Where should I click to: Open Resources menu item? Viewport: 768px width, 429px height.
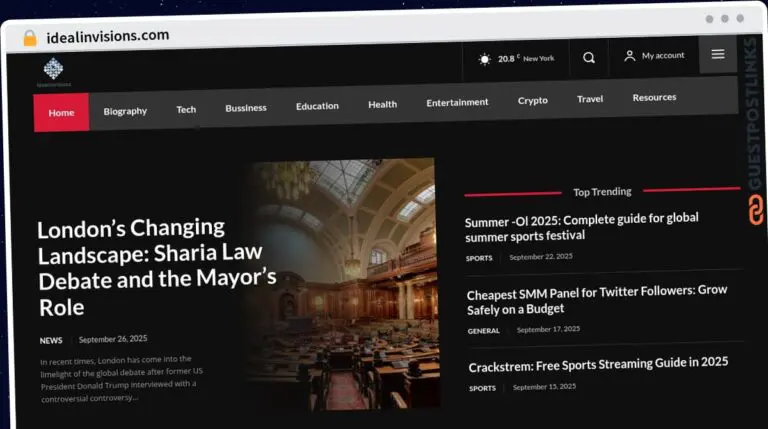point(654,97)
